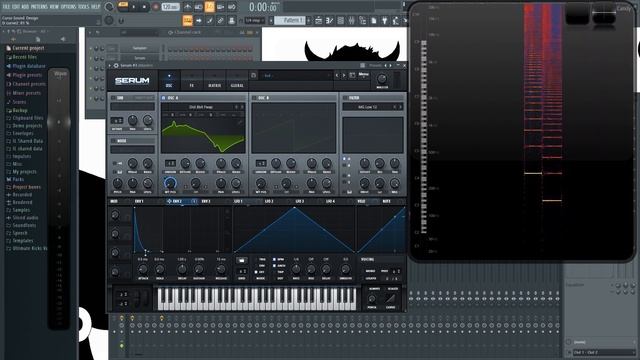This screenshot has height=360, width=640.
Task: Open the FILE menu in FL Studio
Action: 6,7
